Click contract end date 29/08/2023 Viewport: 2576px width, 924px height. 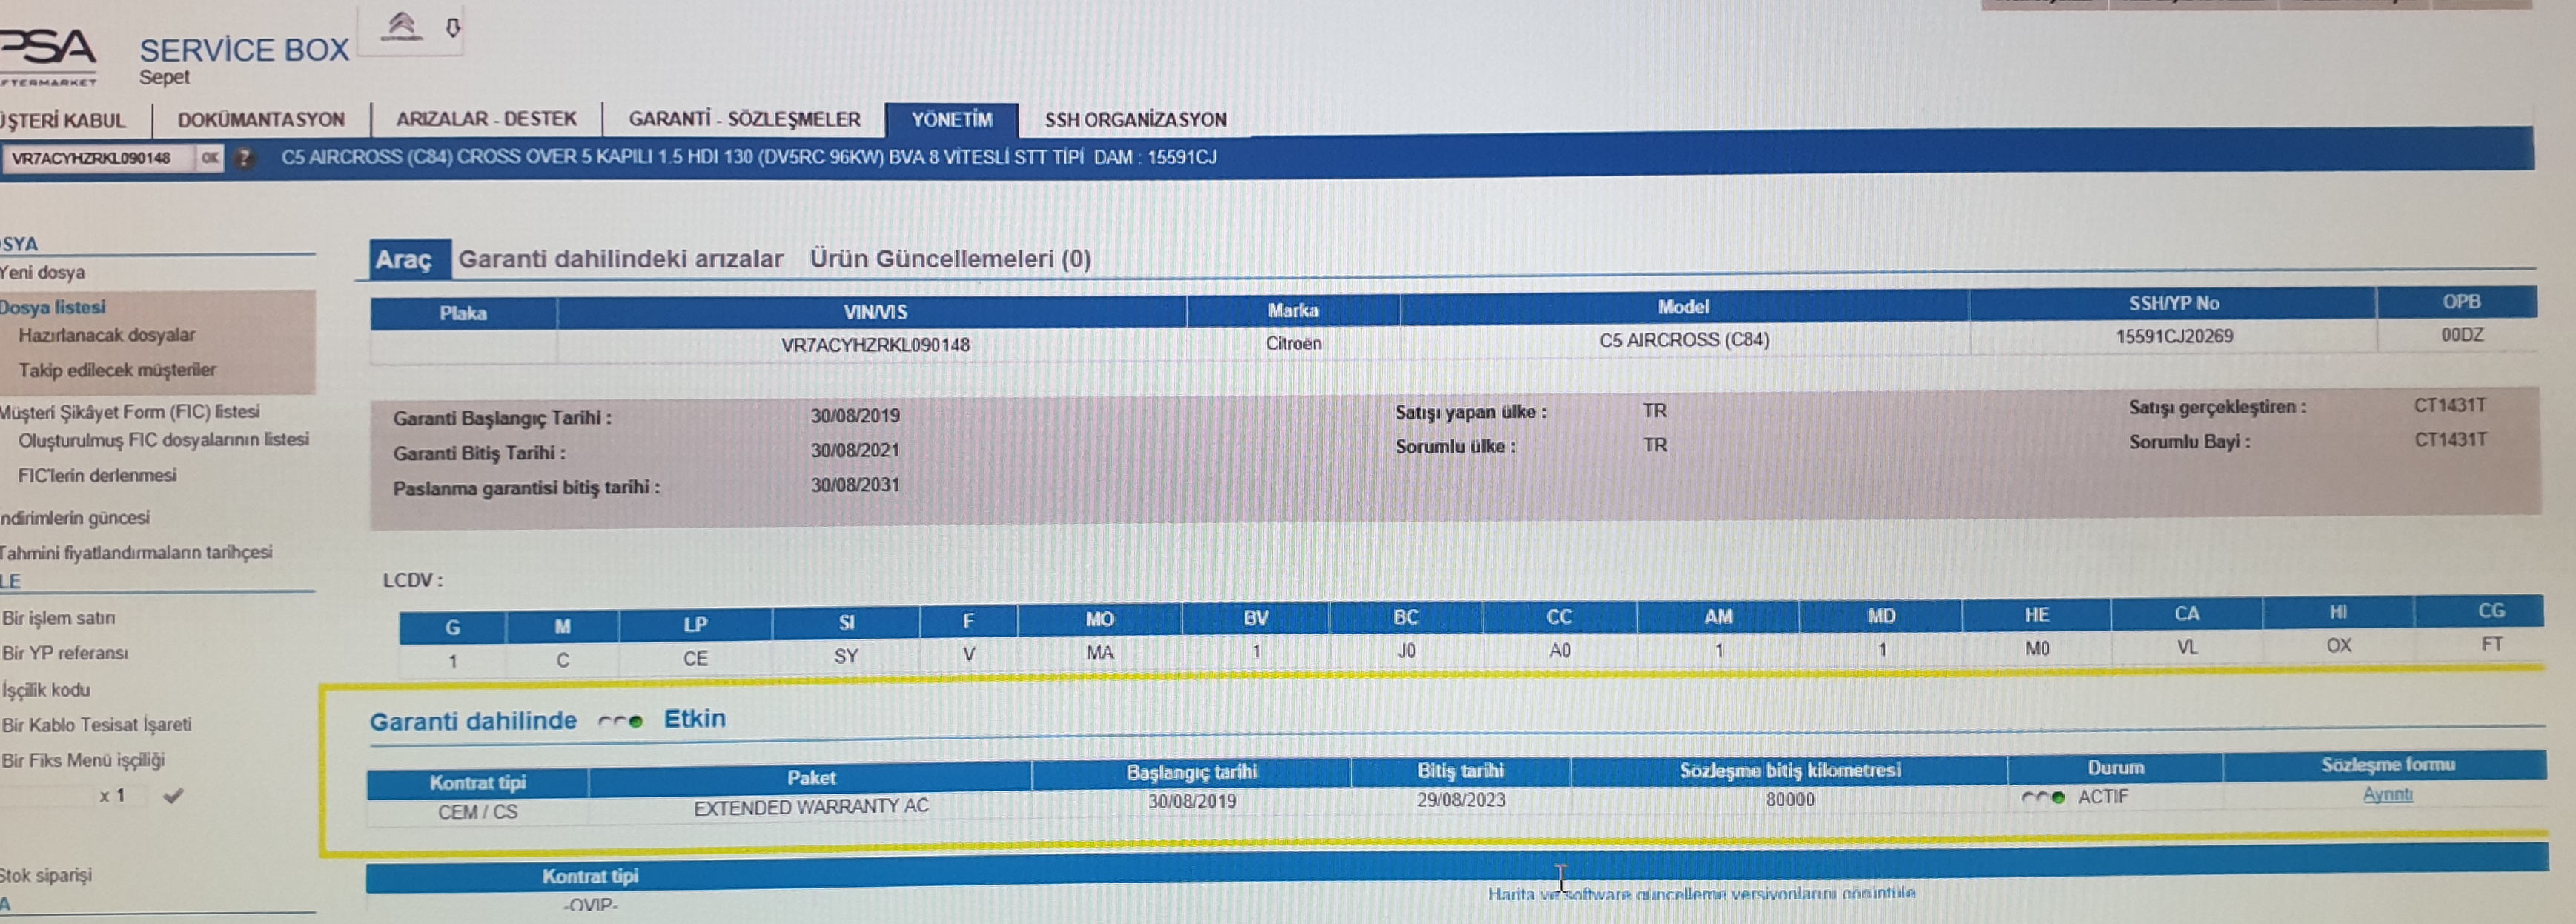[1461, 800]
